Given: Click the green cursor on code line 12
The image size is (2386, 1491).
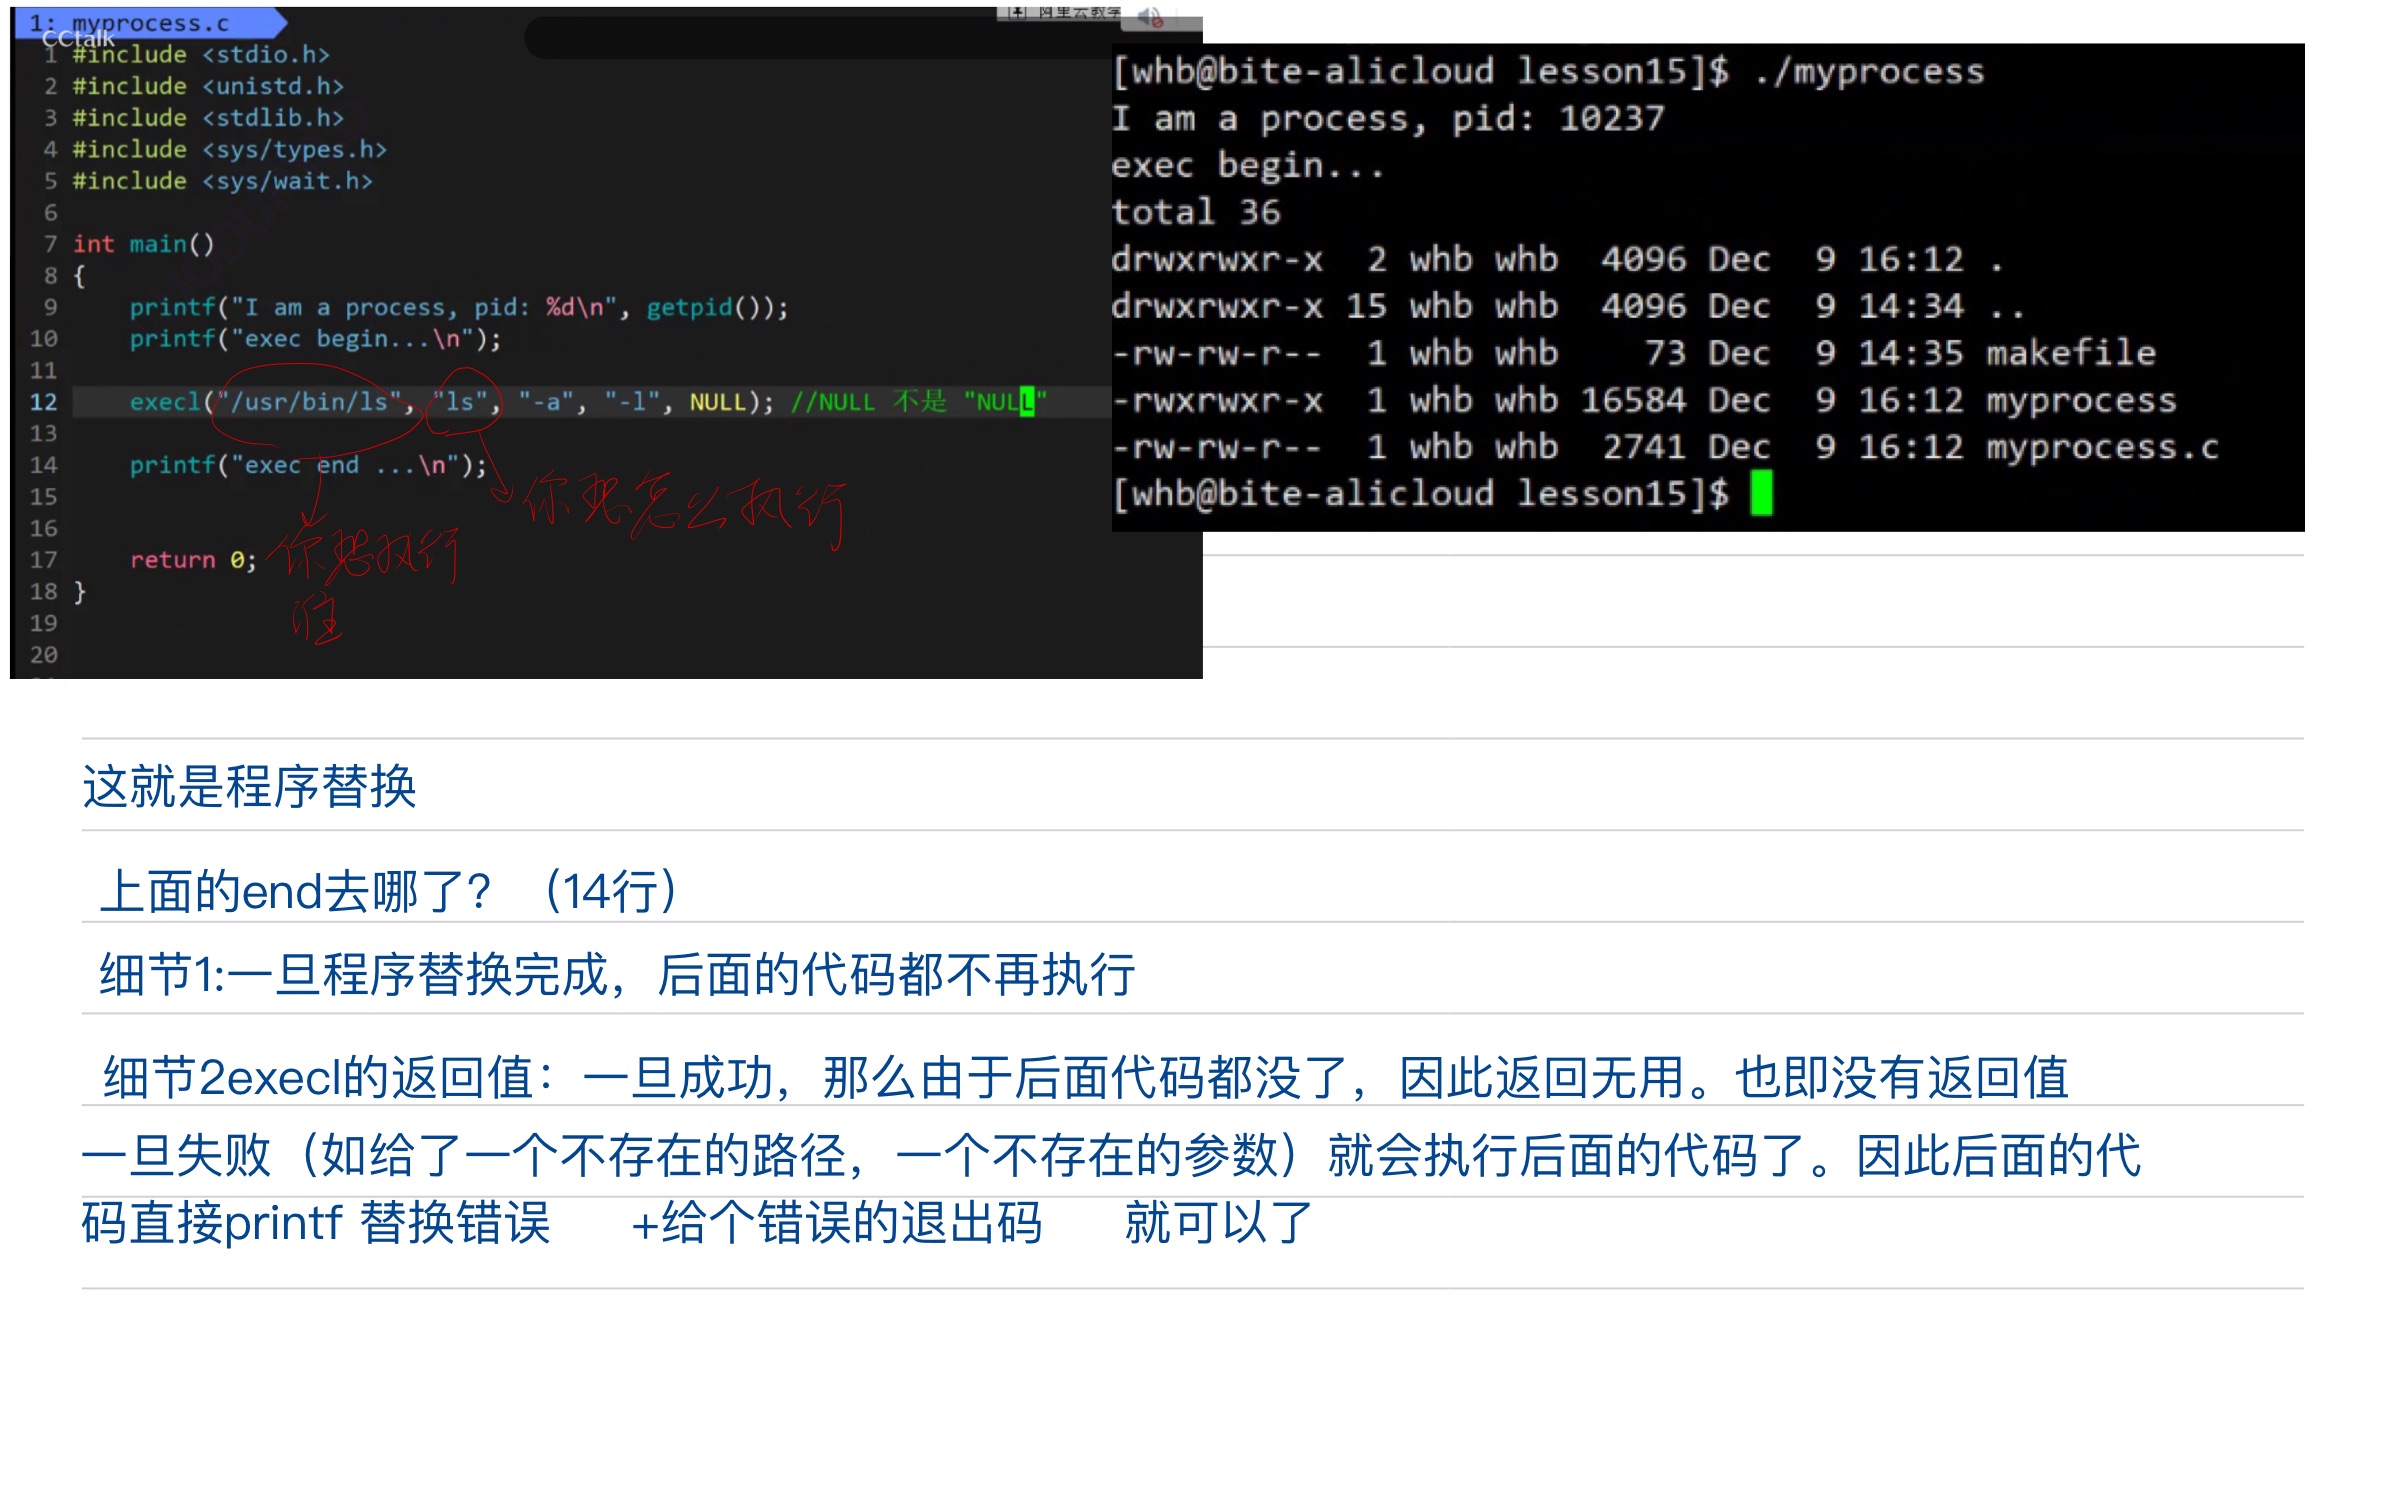Looking at the screenshot, I should 1027,402.
